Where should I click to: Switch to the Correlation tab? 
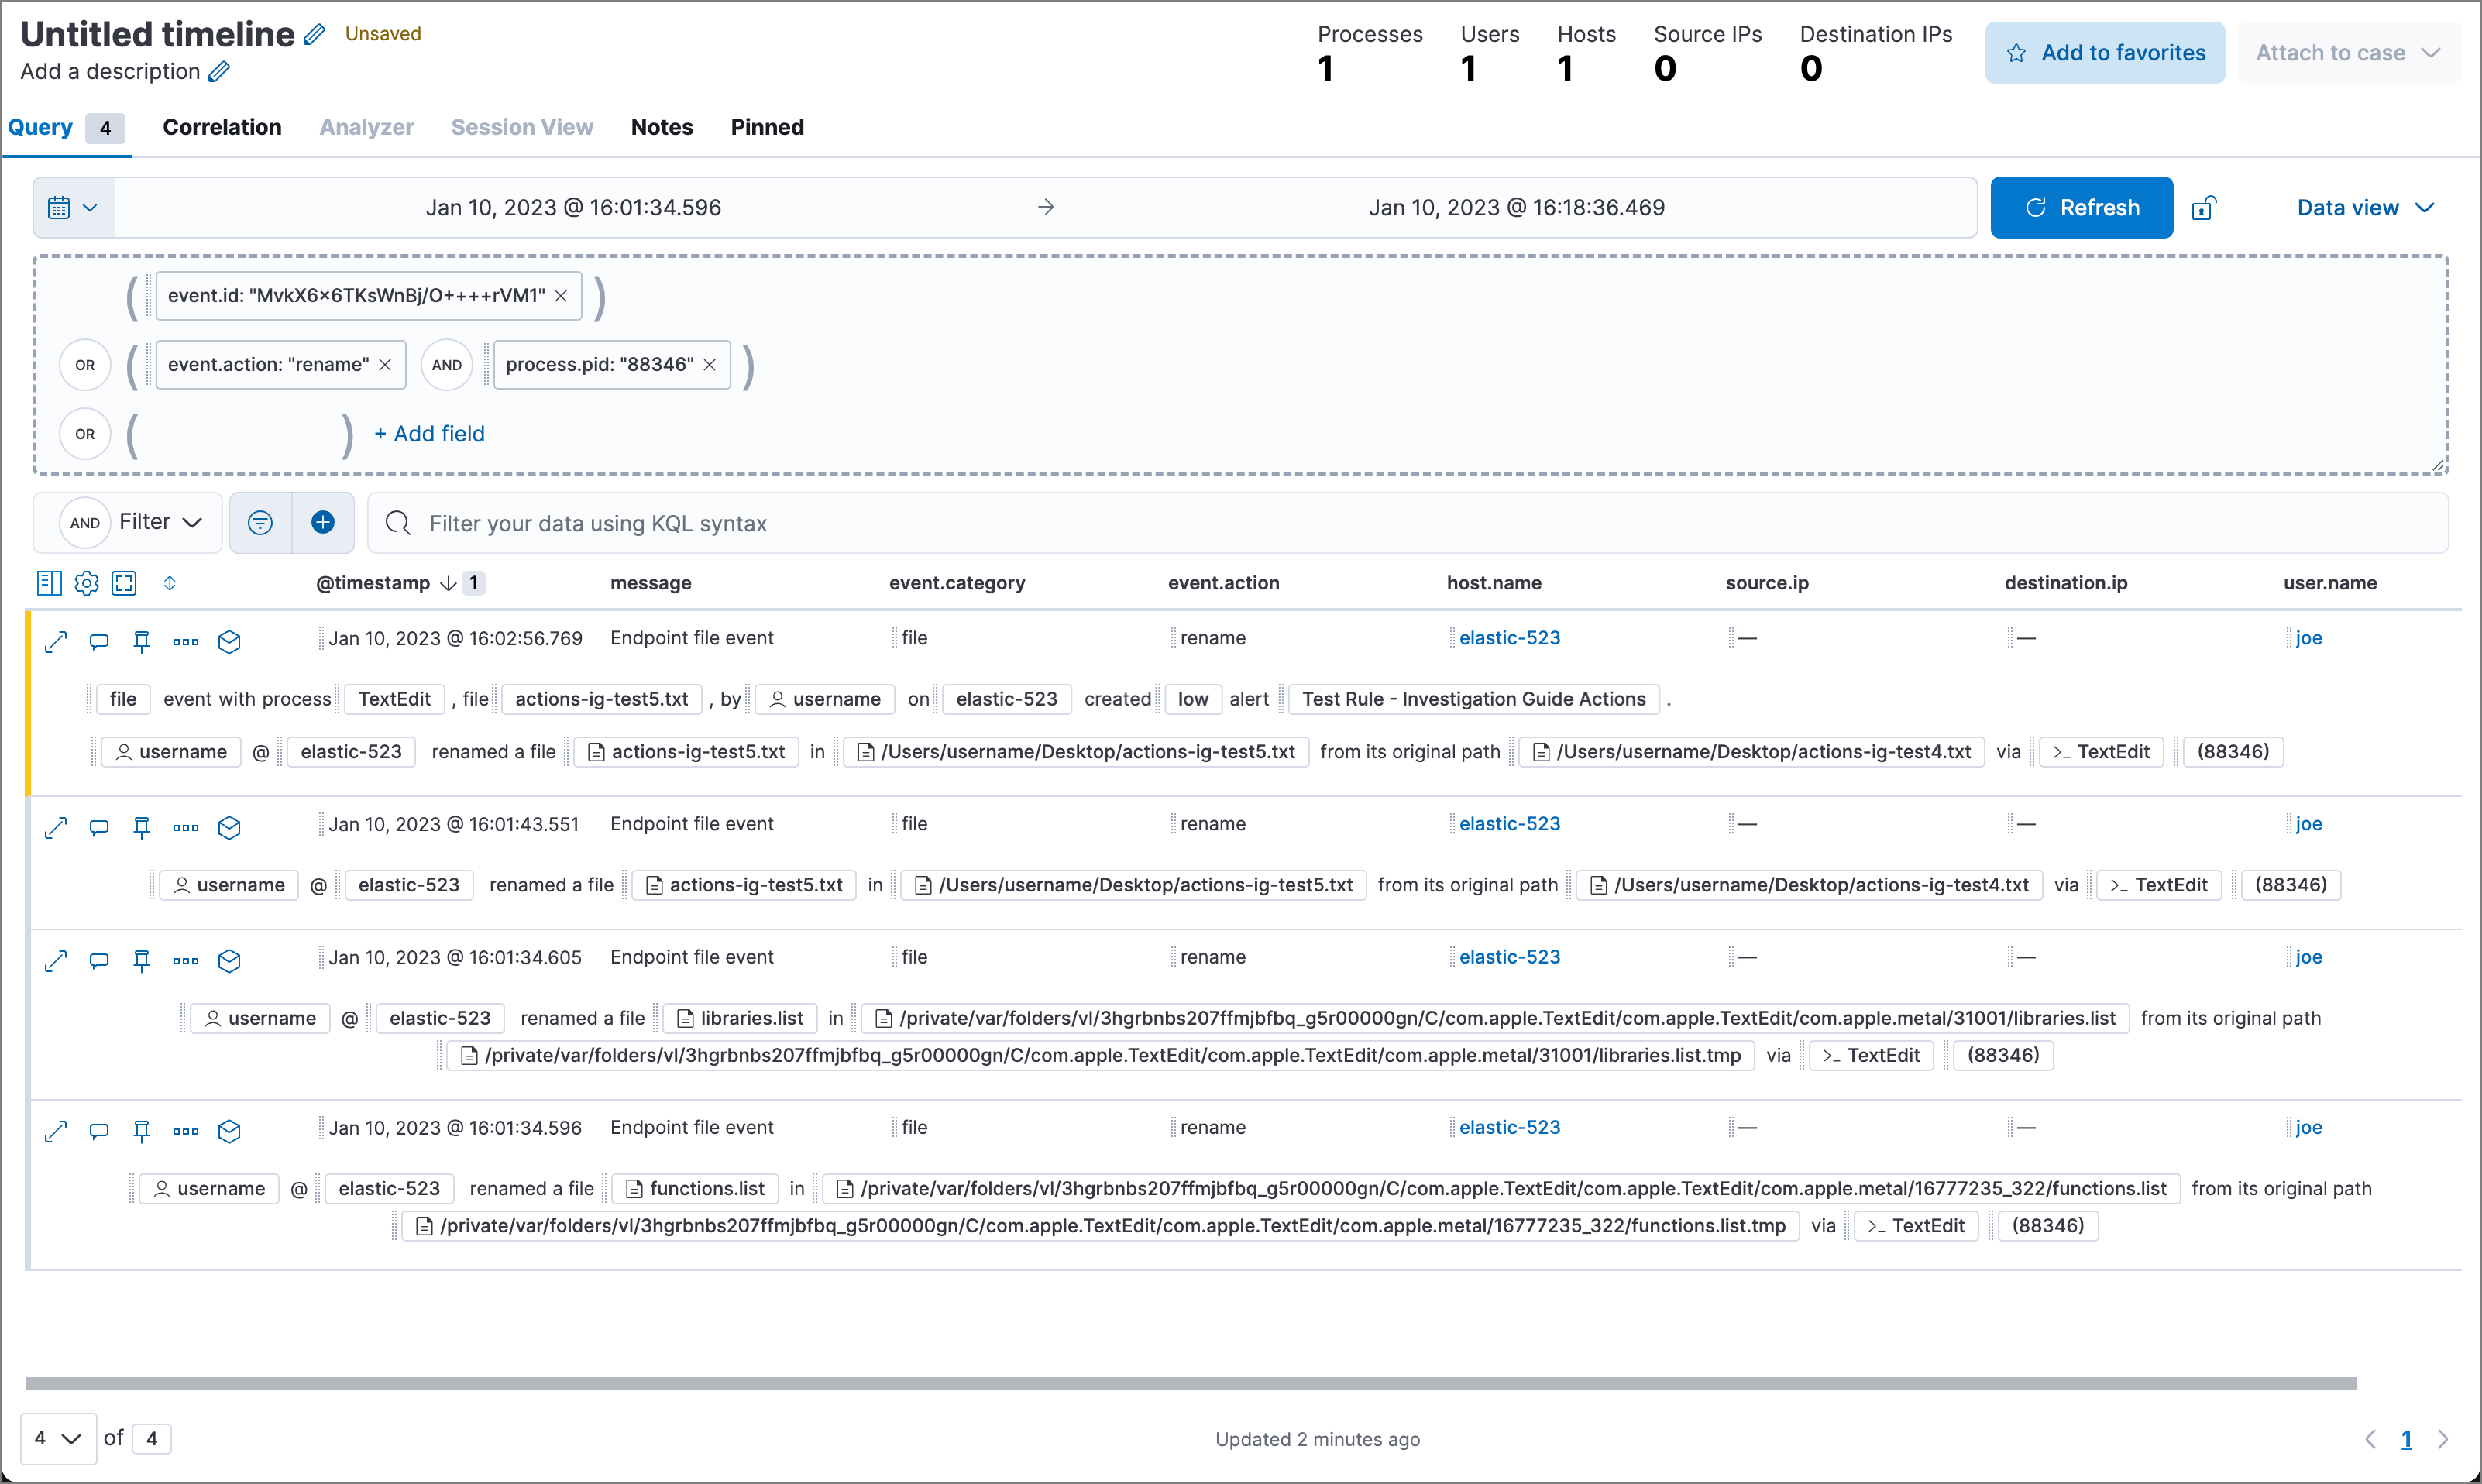pos(222,127)
